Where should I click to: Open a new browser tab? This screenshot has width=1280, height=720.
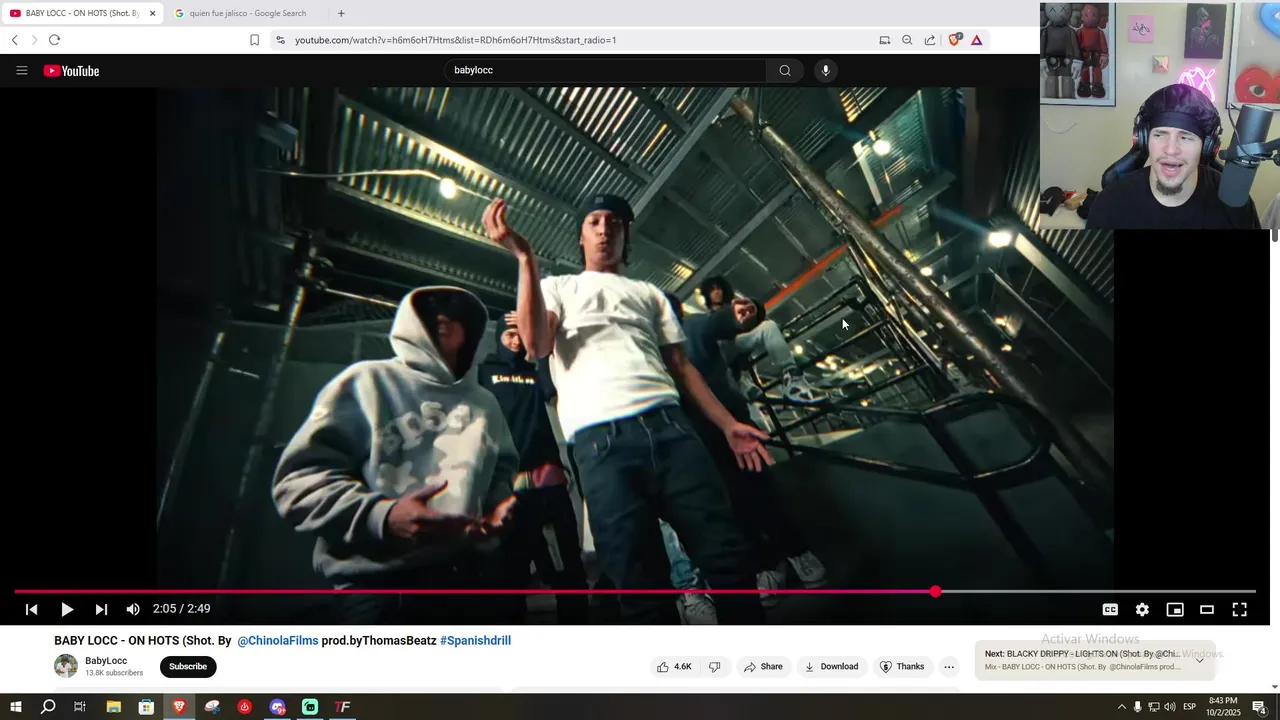click(341, 13)
